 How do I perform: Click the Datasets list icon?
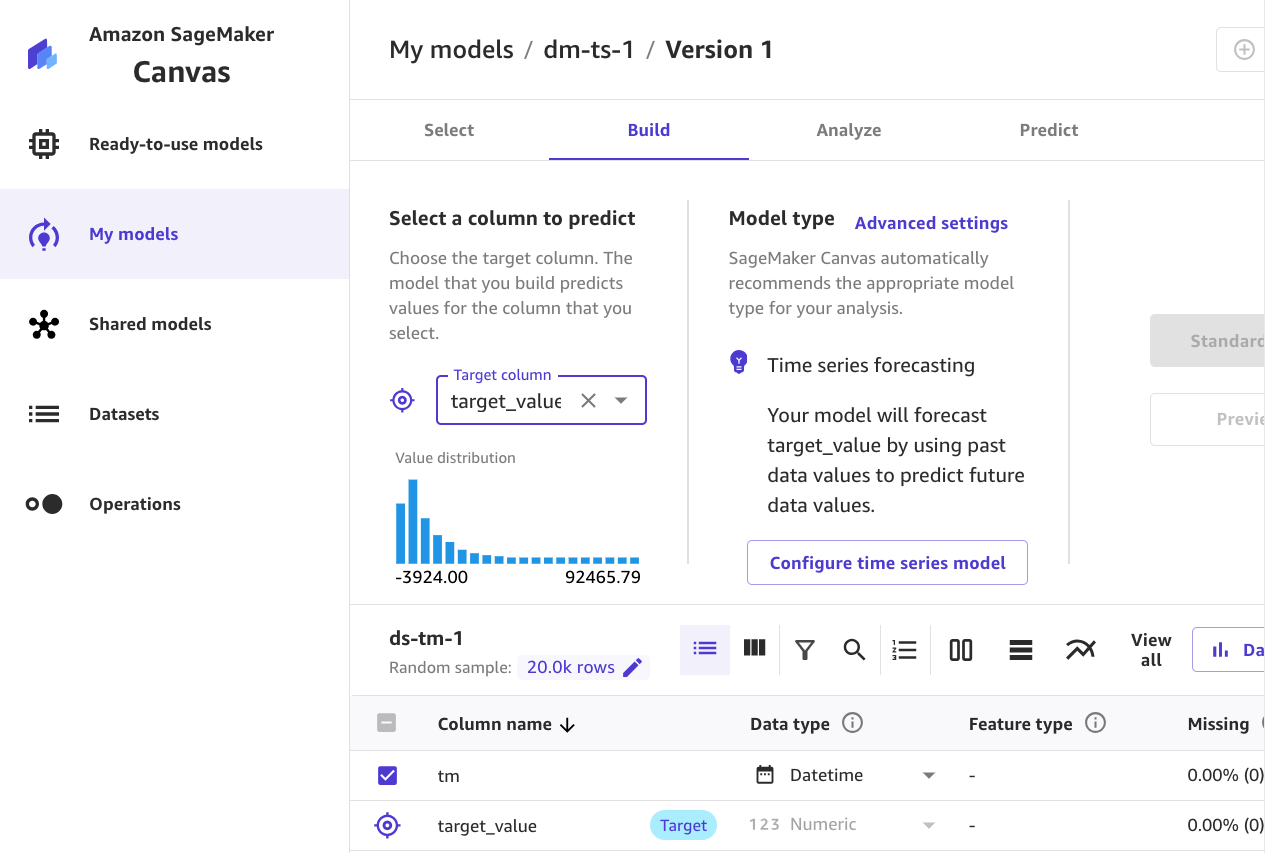(44, 414)
